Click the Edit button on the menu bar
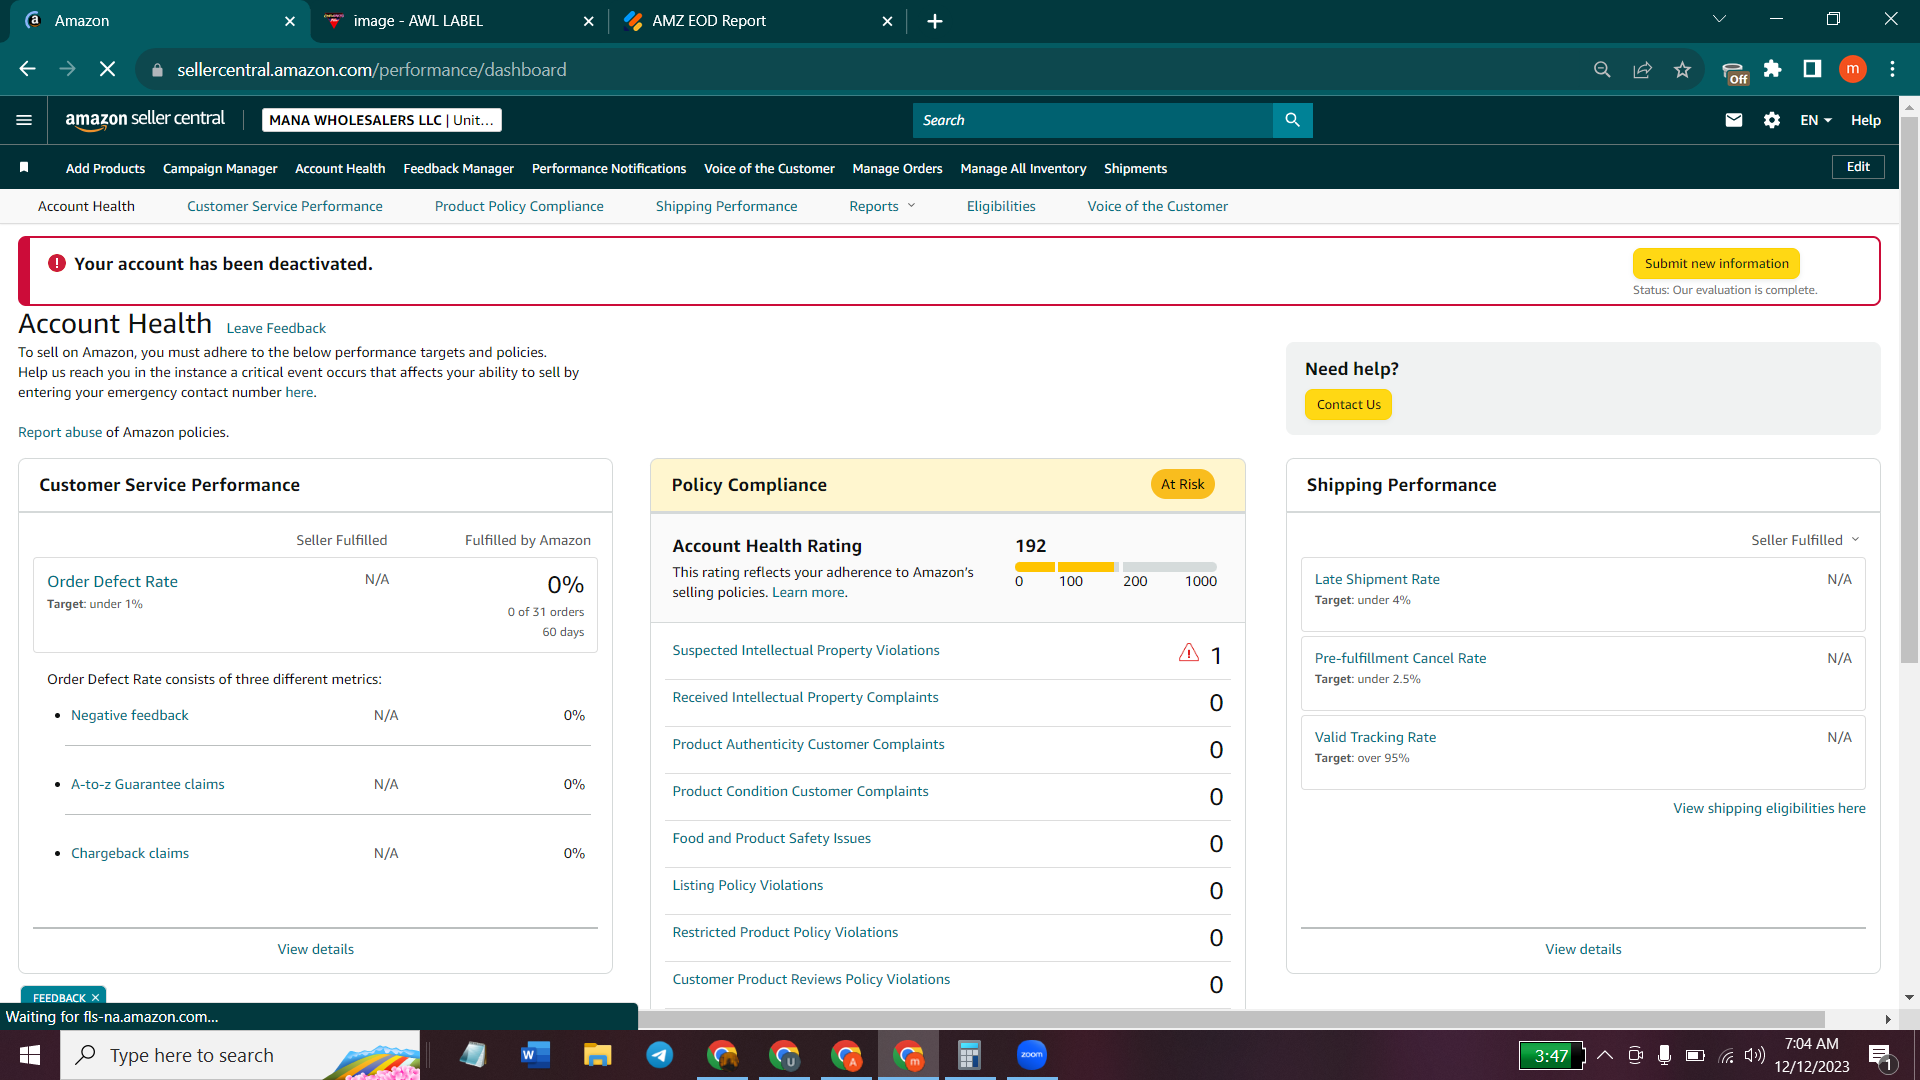This screenshot has width=1920, height=1080. pyautogui.click(x=1858, y=167)
